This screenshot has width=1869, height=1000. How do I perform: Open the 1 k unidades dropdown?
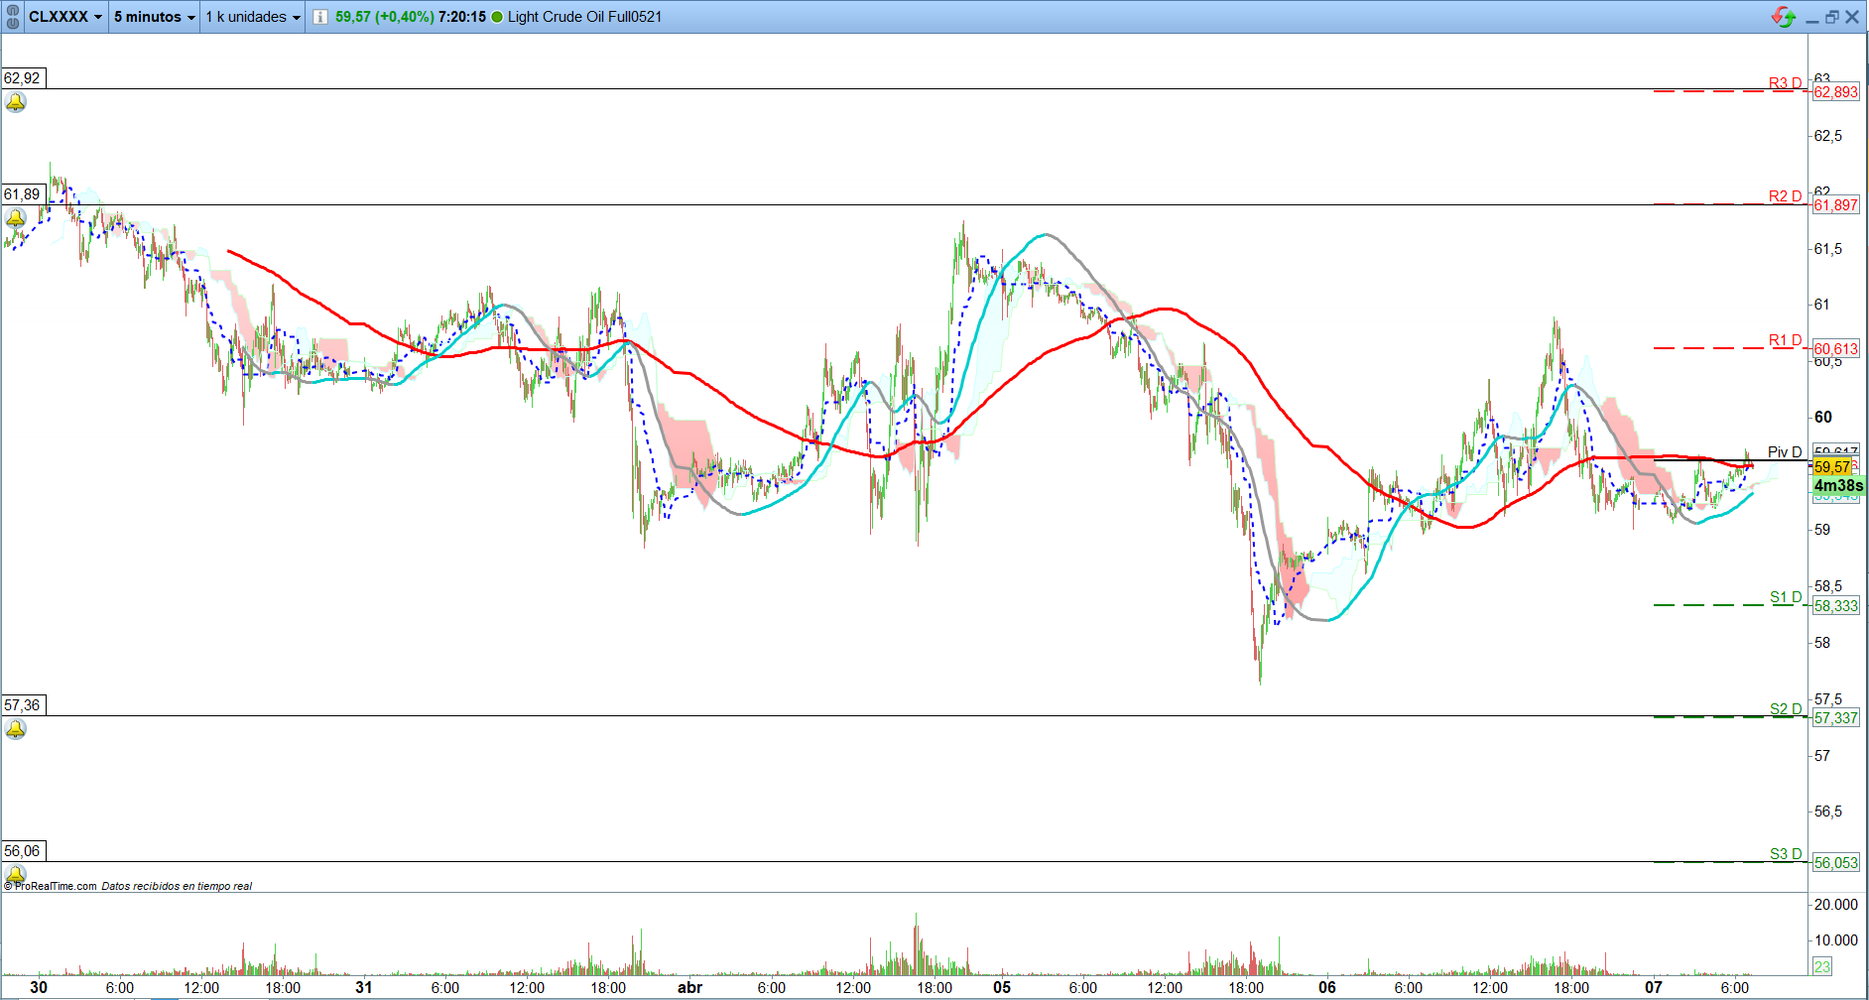click(253, 17)
